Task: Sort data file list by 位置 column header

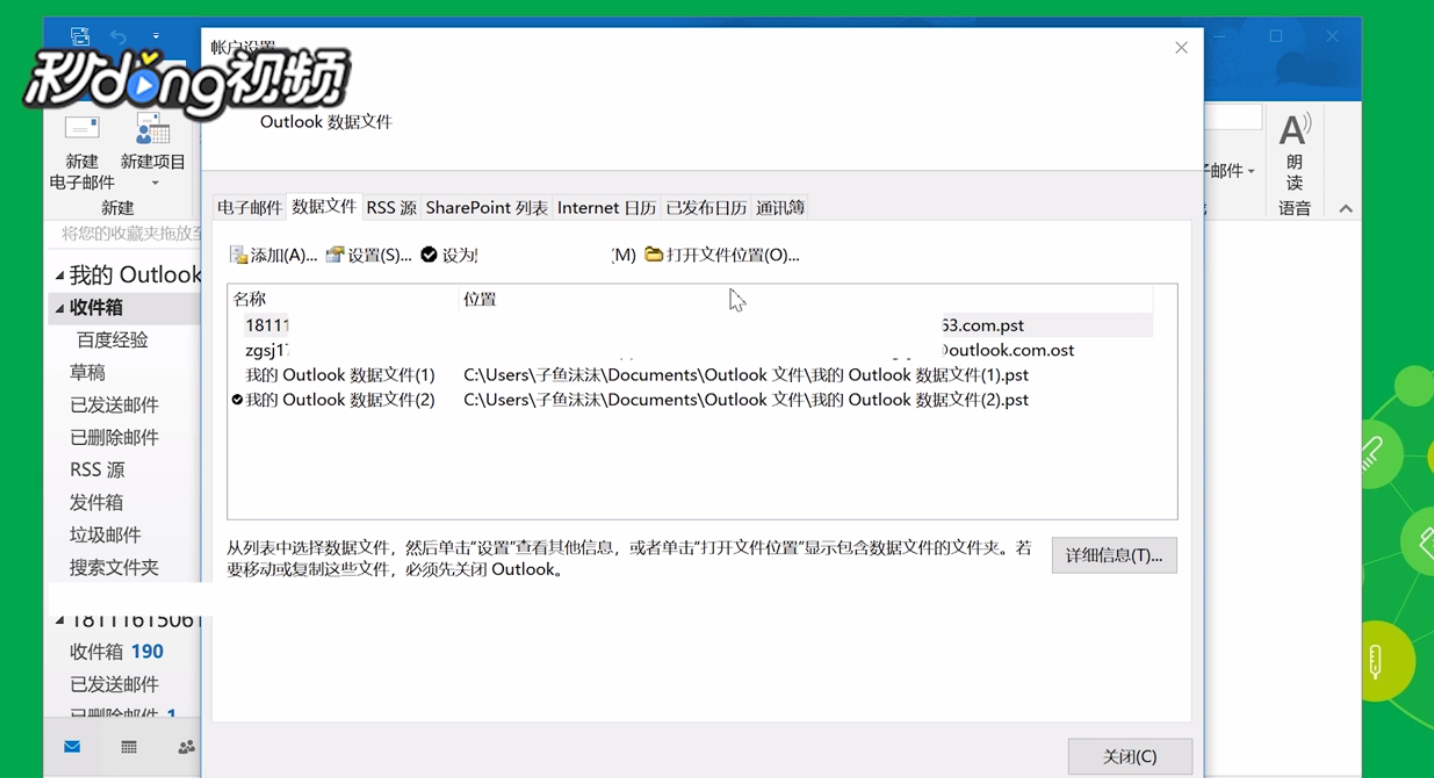Action: pos(805,299)
